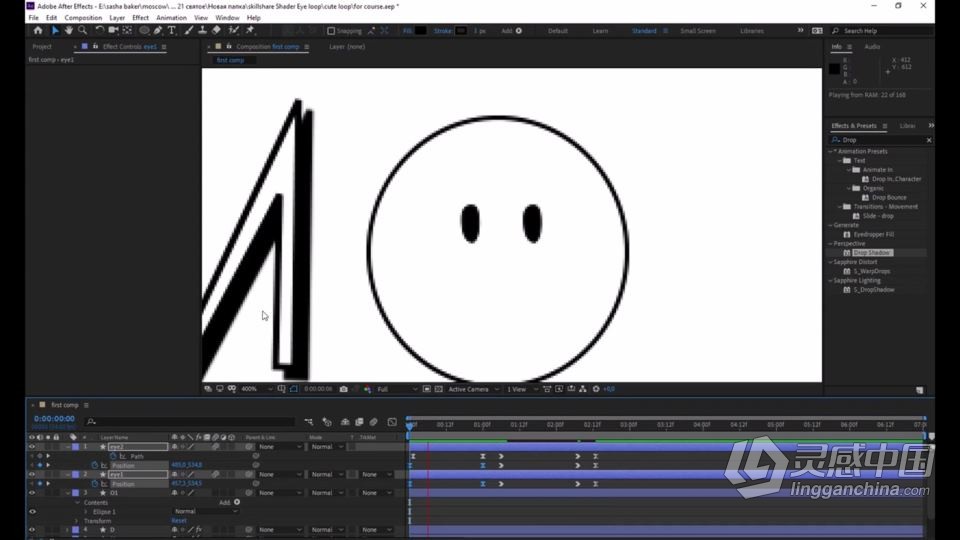The image size is (960, 540).
Task: Switch to the Project panel tab
Action: [x=42, y=47]
